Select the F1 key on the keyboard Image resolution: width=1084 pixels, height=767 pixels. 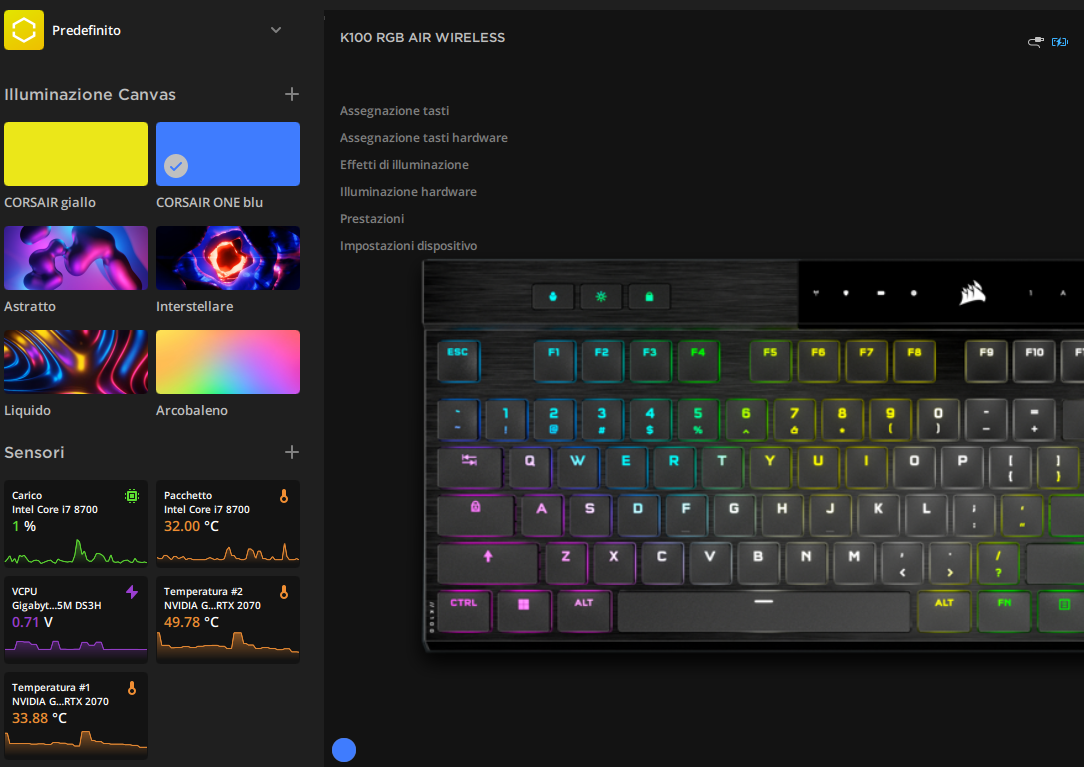pyautogui.click(x=554, y=360)
